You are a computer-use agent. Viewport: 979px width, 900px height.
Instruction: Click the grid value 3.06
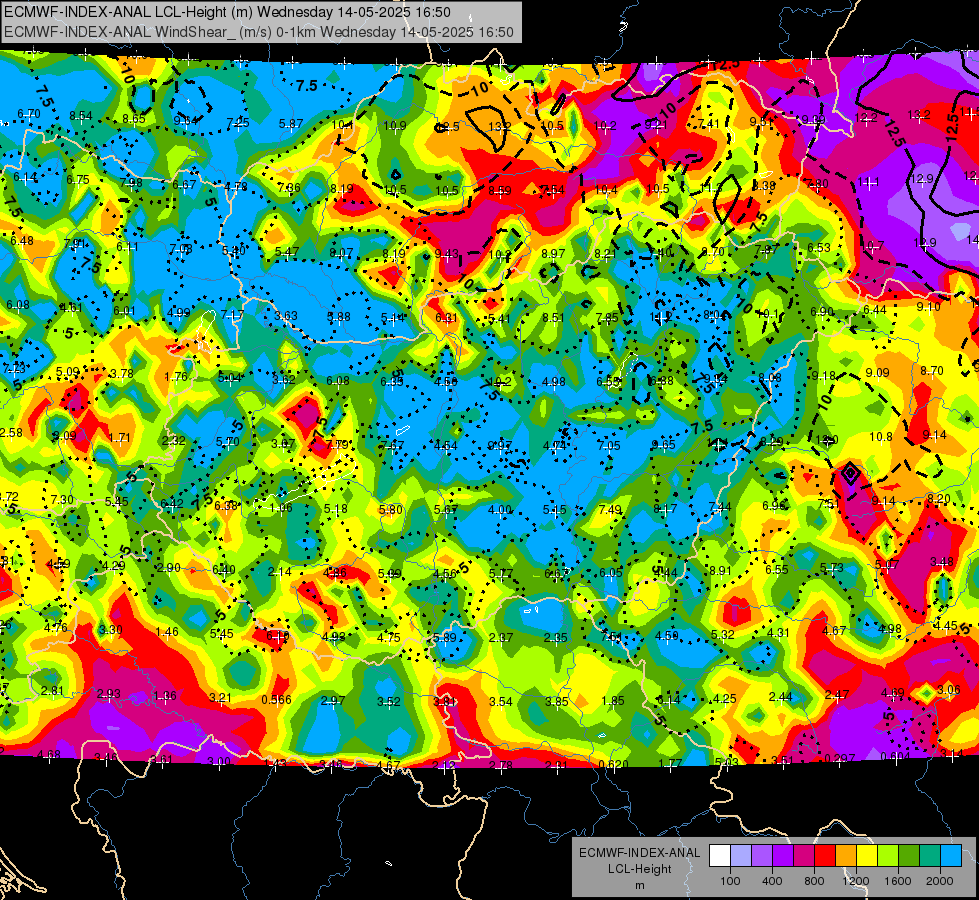click(x=948, y=690)
